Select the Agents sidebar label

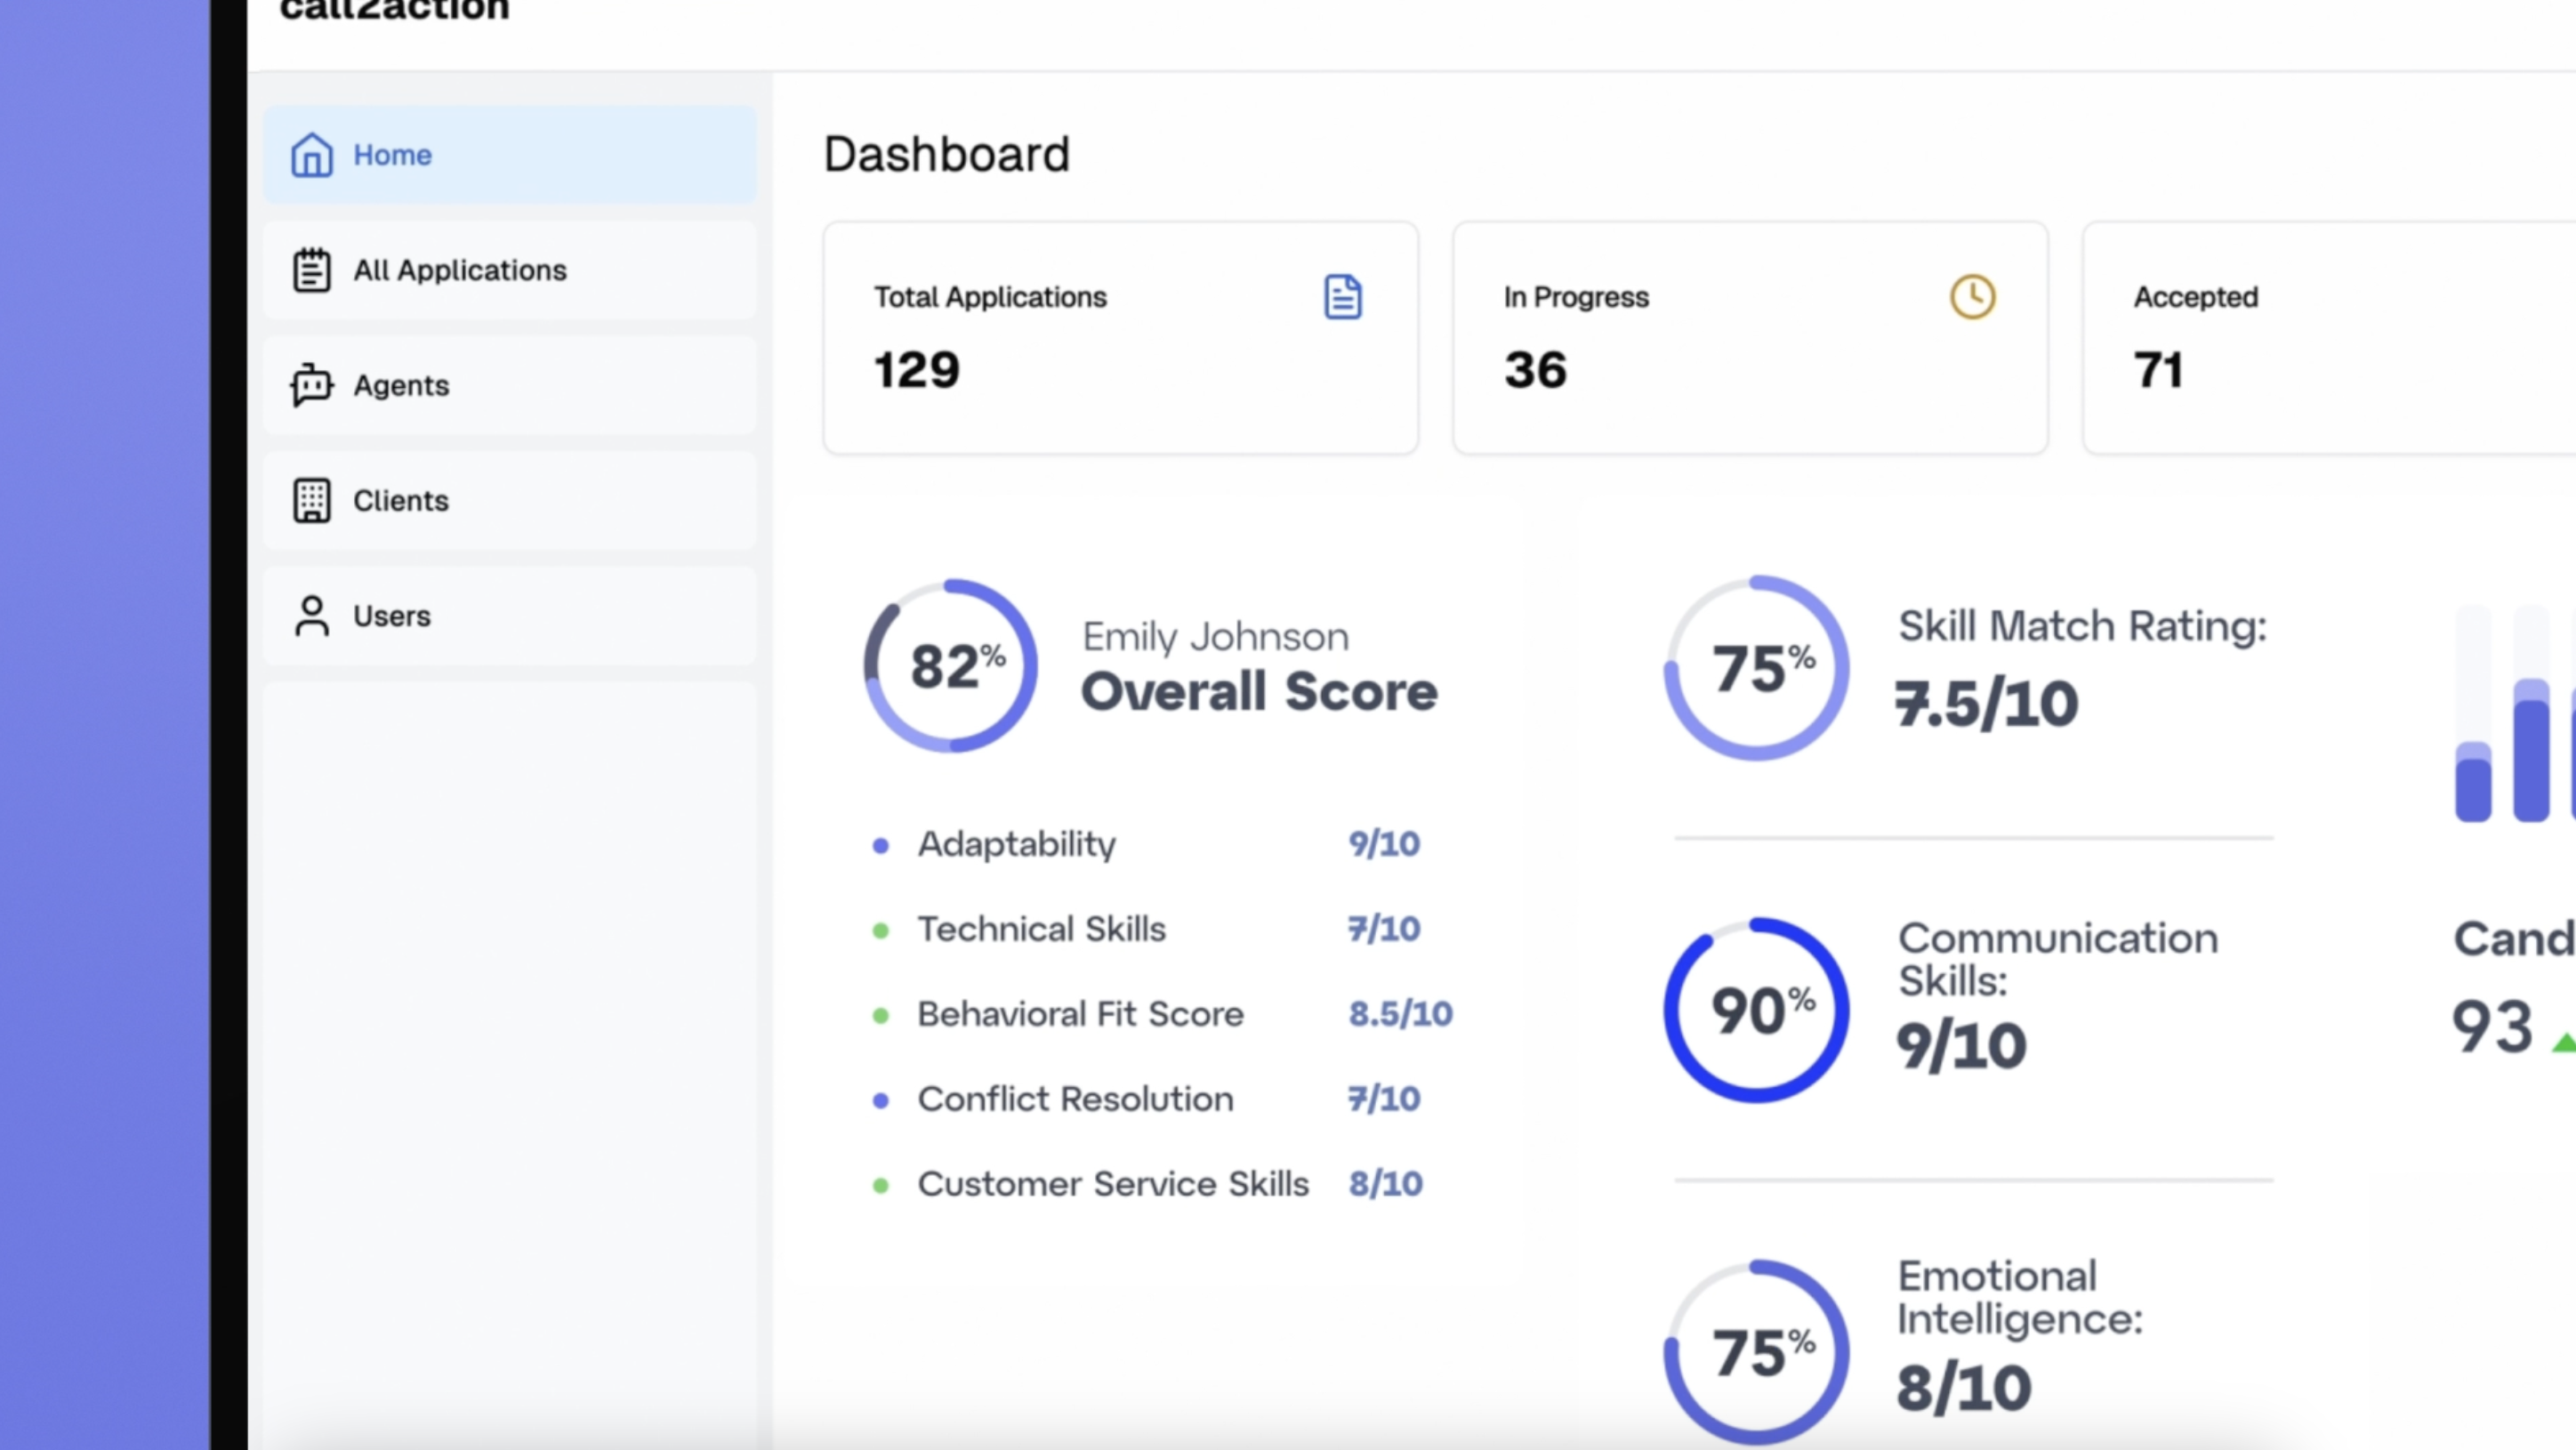click(x=400, y=385)
